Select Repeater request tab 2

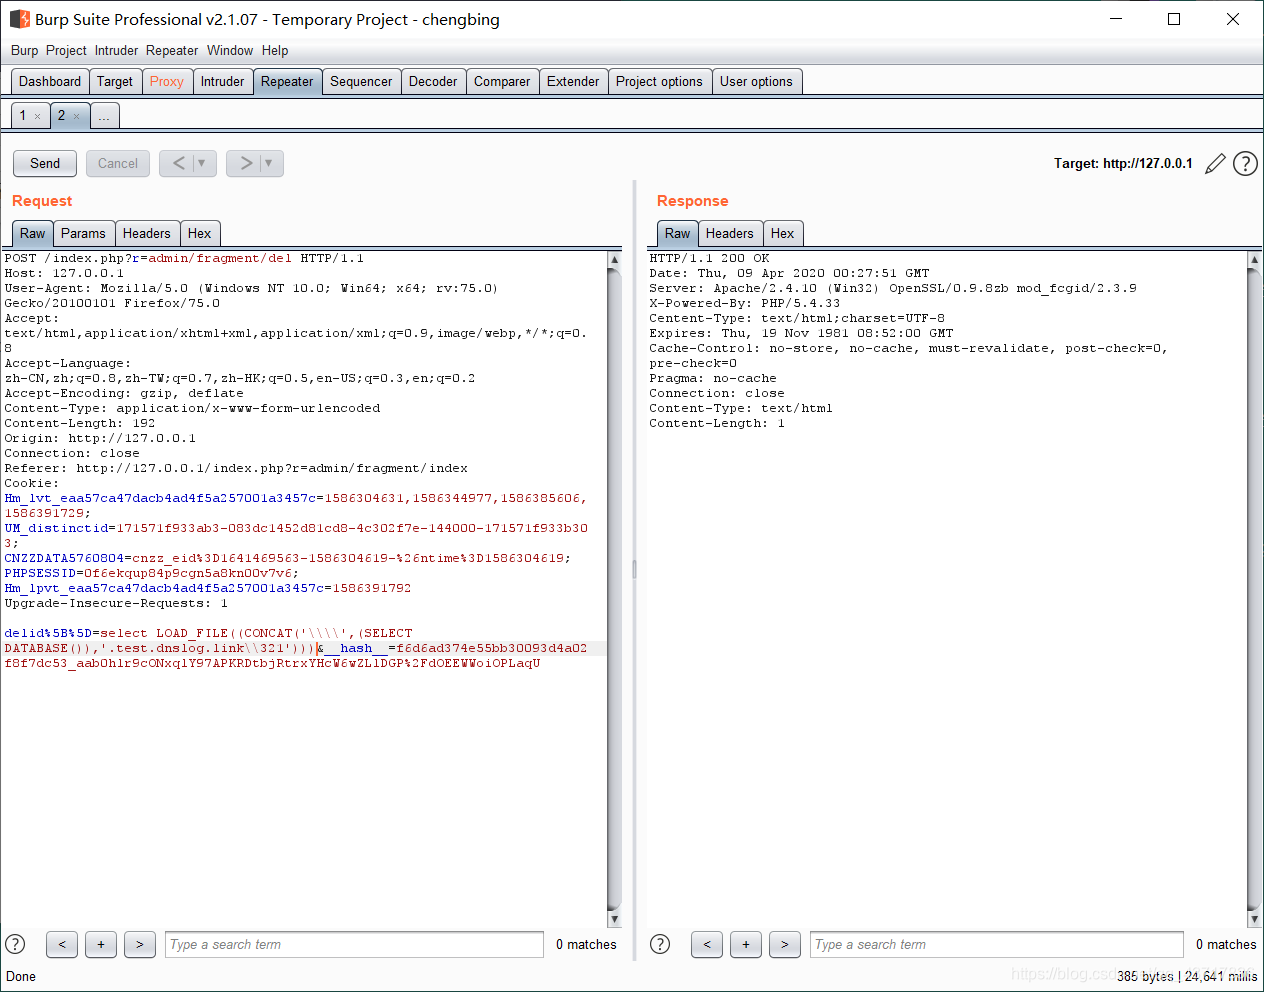coord(61,116)
